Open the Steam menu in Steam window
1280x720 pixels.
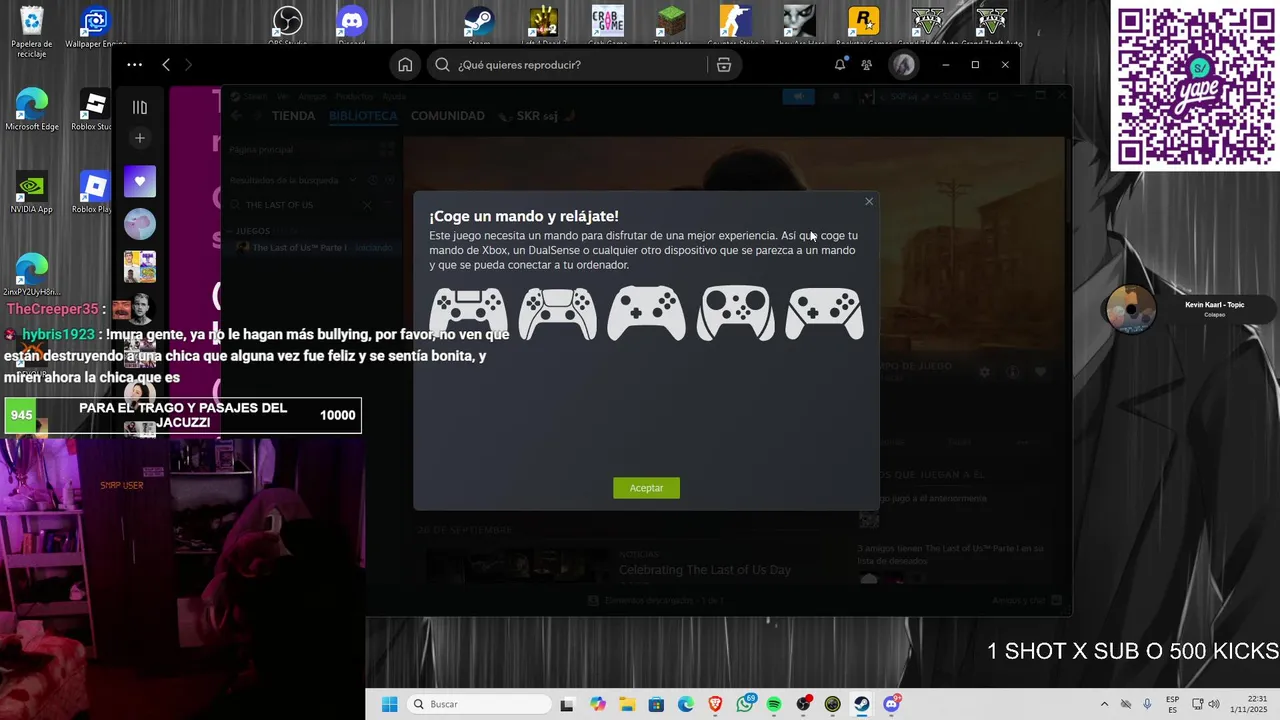[x=255, y=97]
